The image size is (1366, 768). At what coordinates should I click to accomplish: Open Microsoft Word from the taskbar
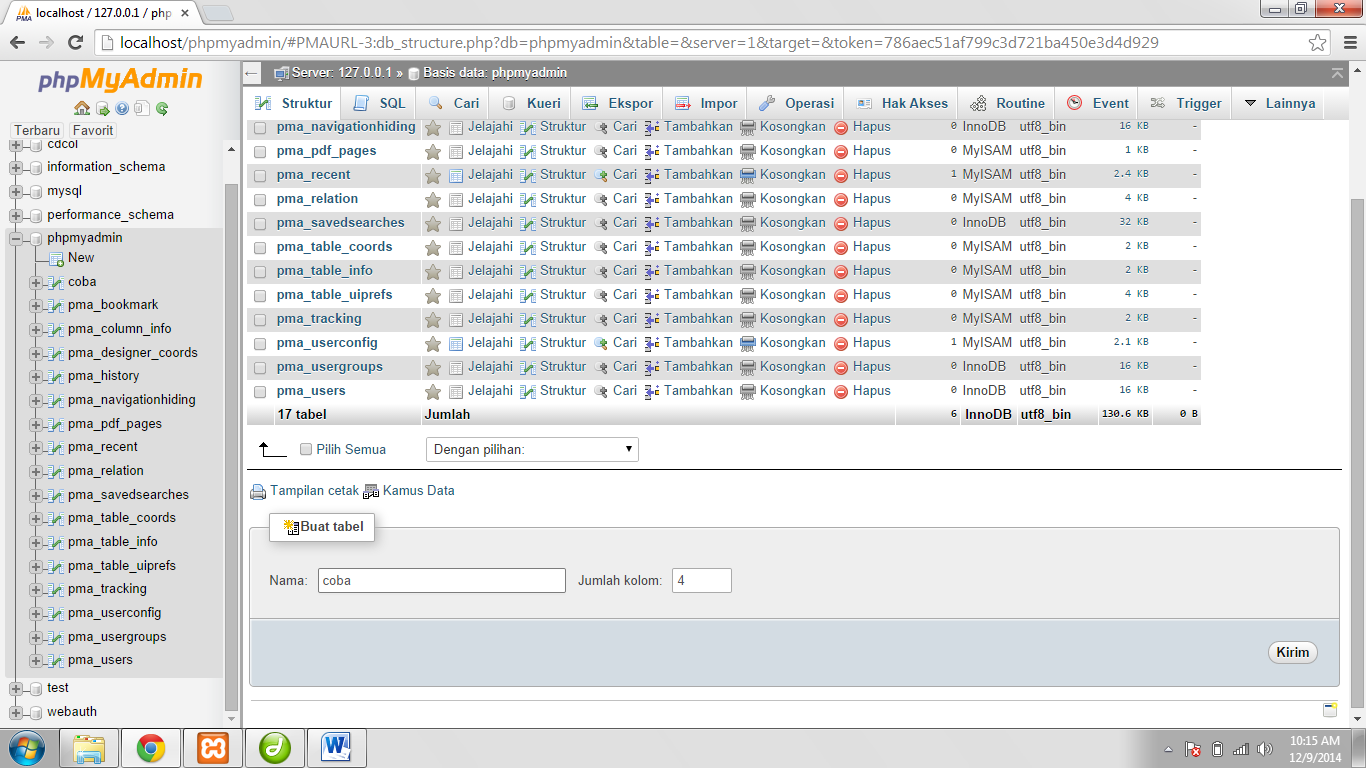pyautogui.click(x=337, y=748)
